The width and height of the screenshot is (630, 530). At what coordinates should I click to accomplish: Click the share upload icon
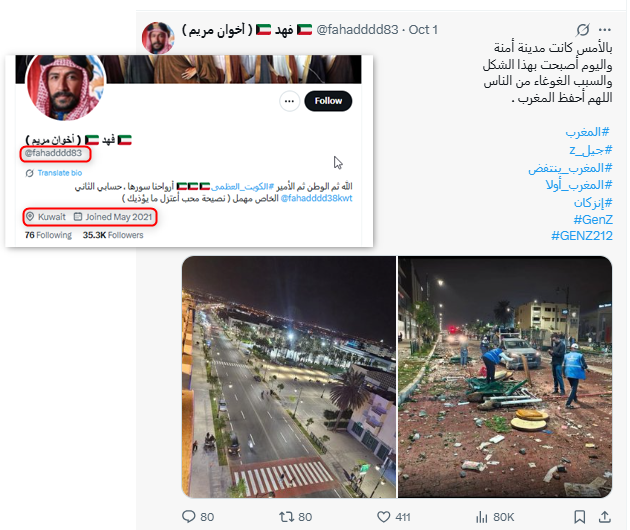(x=605, y=516)
